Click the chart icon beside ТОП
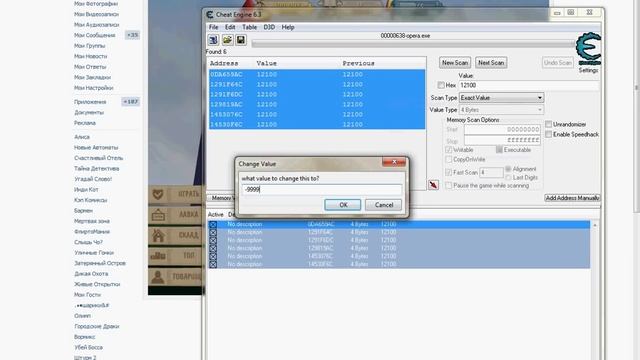Viewport: 640px width, 360px height. click(158, 256)
